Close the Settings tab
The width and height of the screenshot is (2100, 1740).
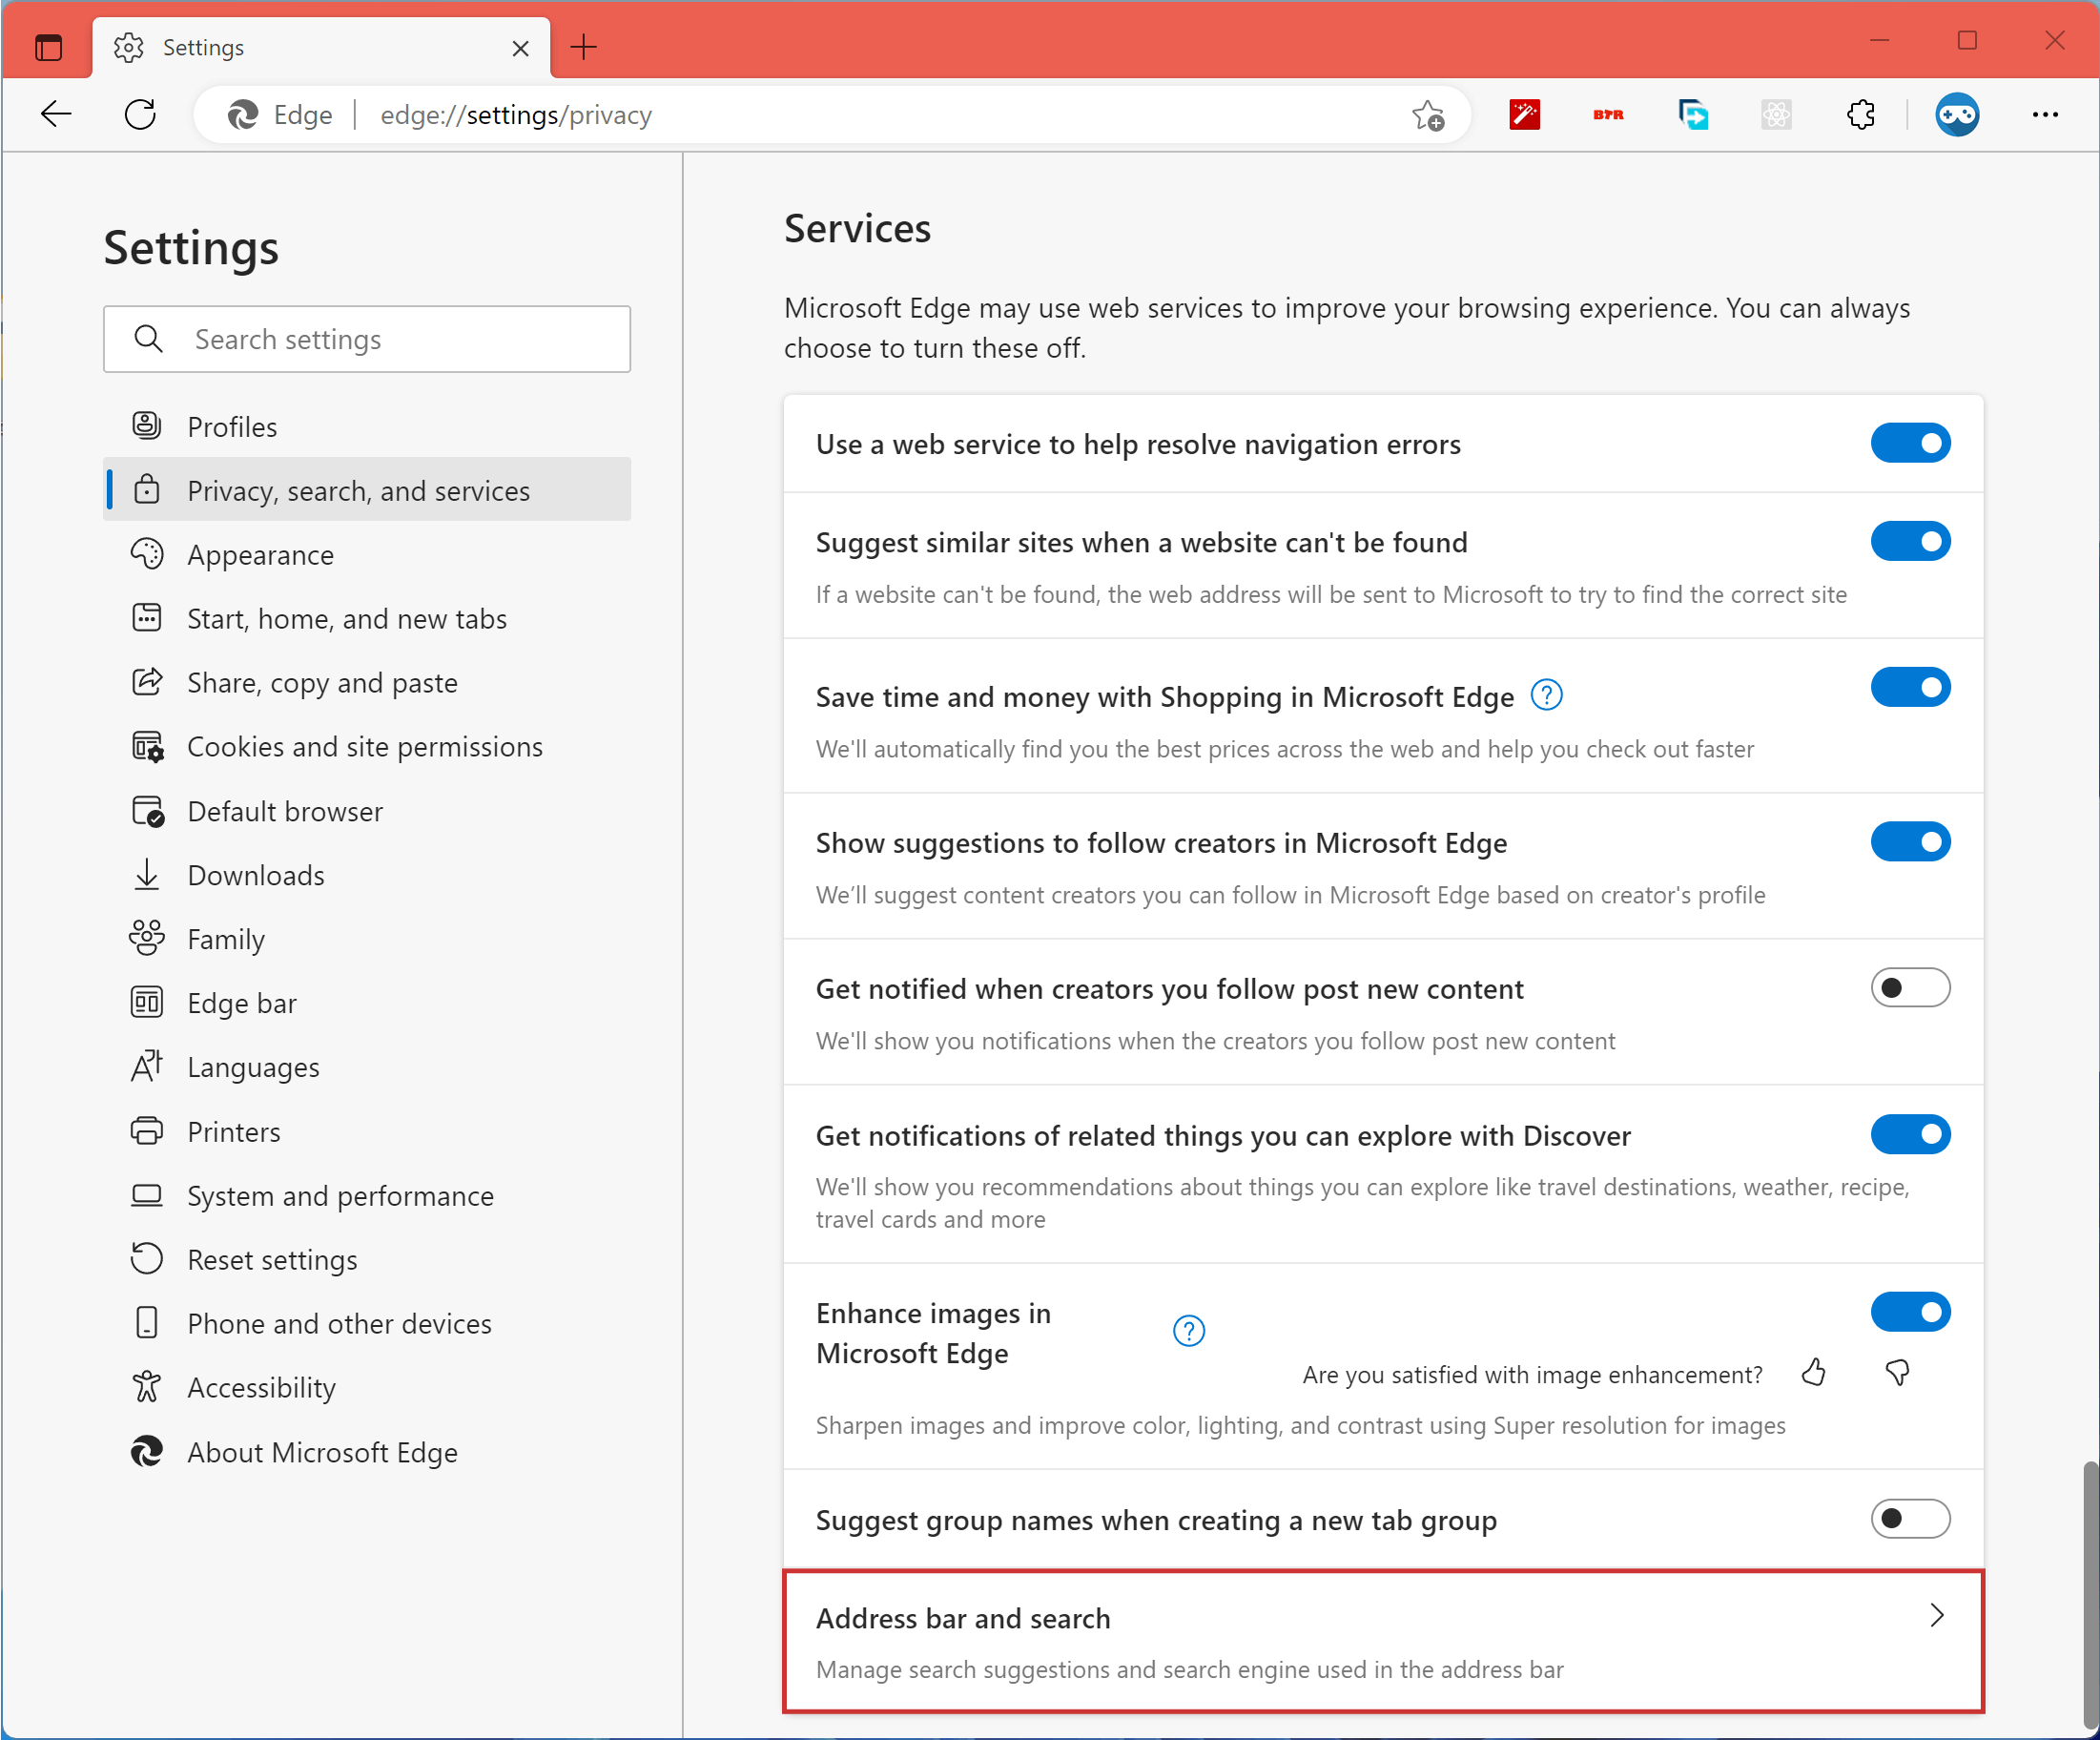coord(520,48)
